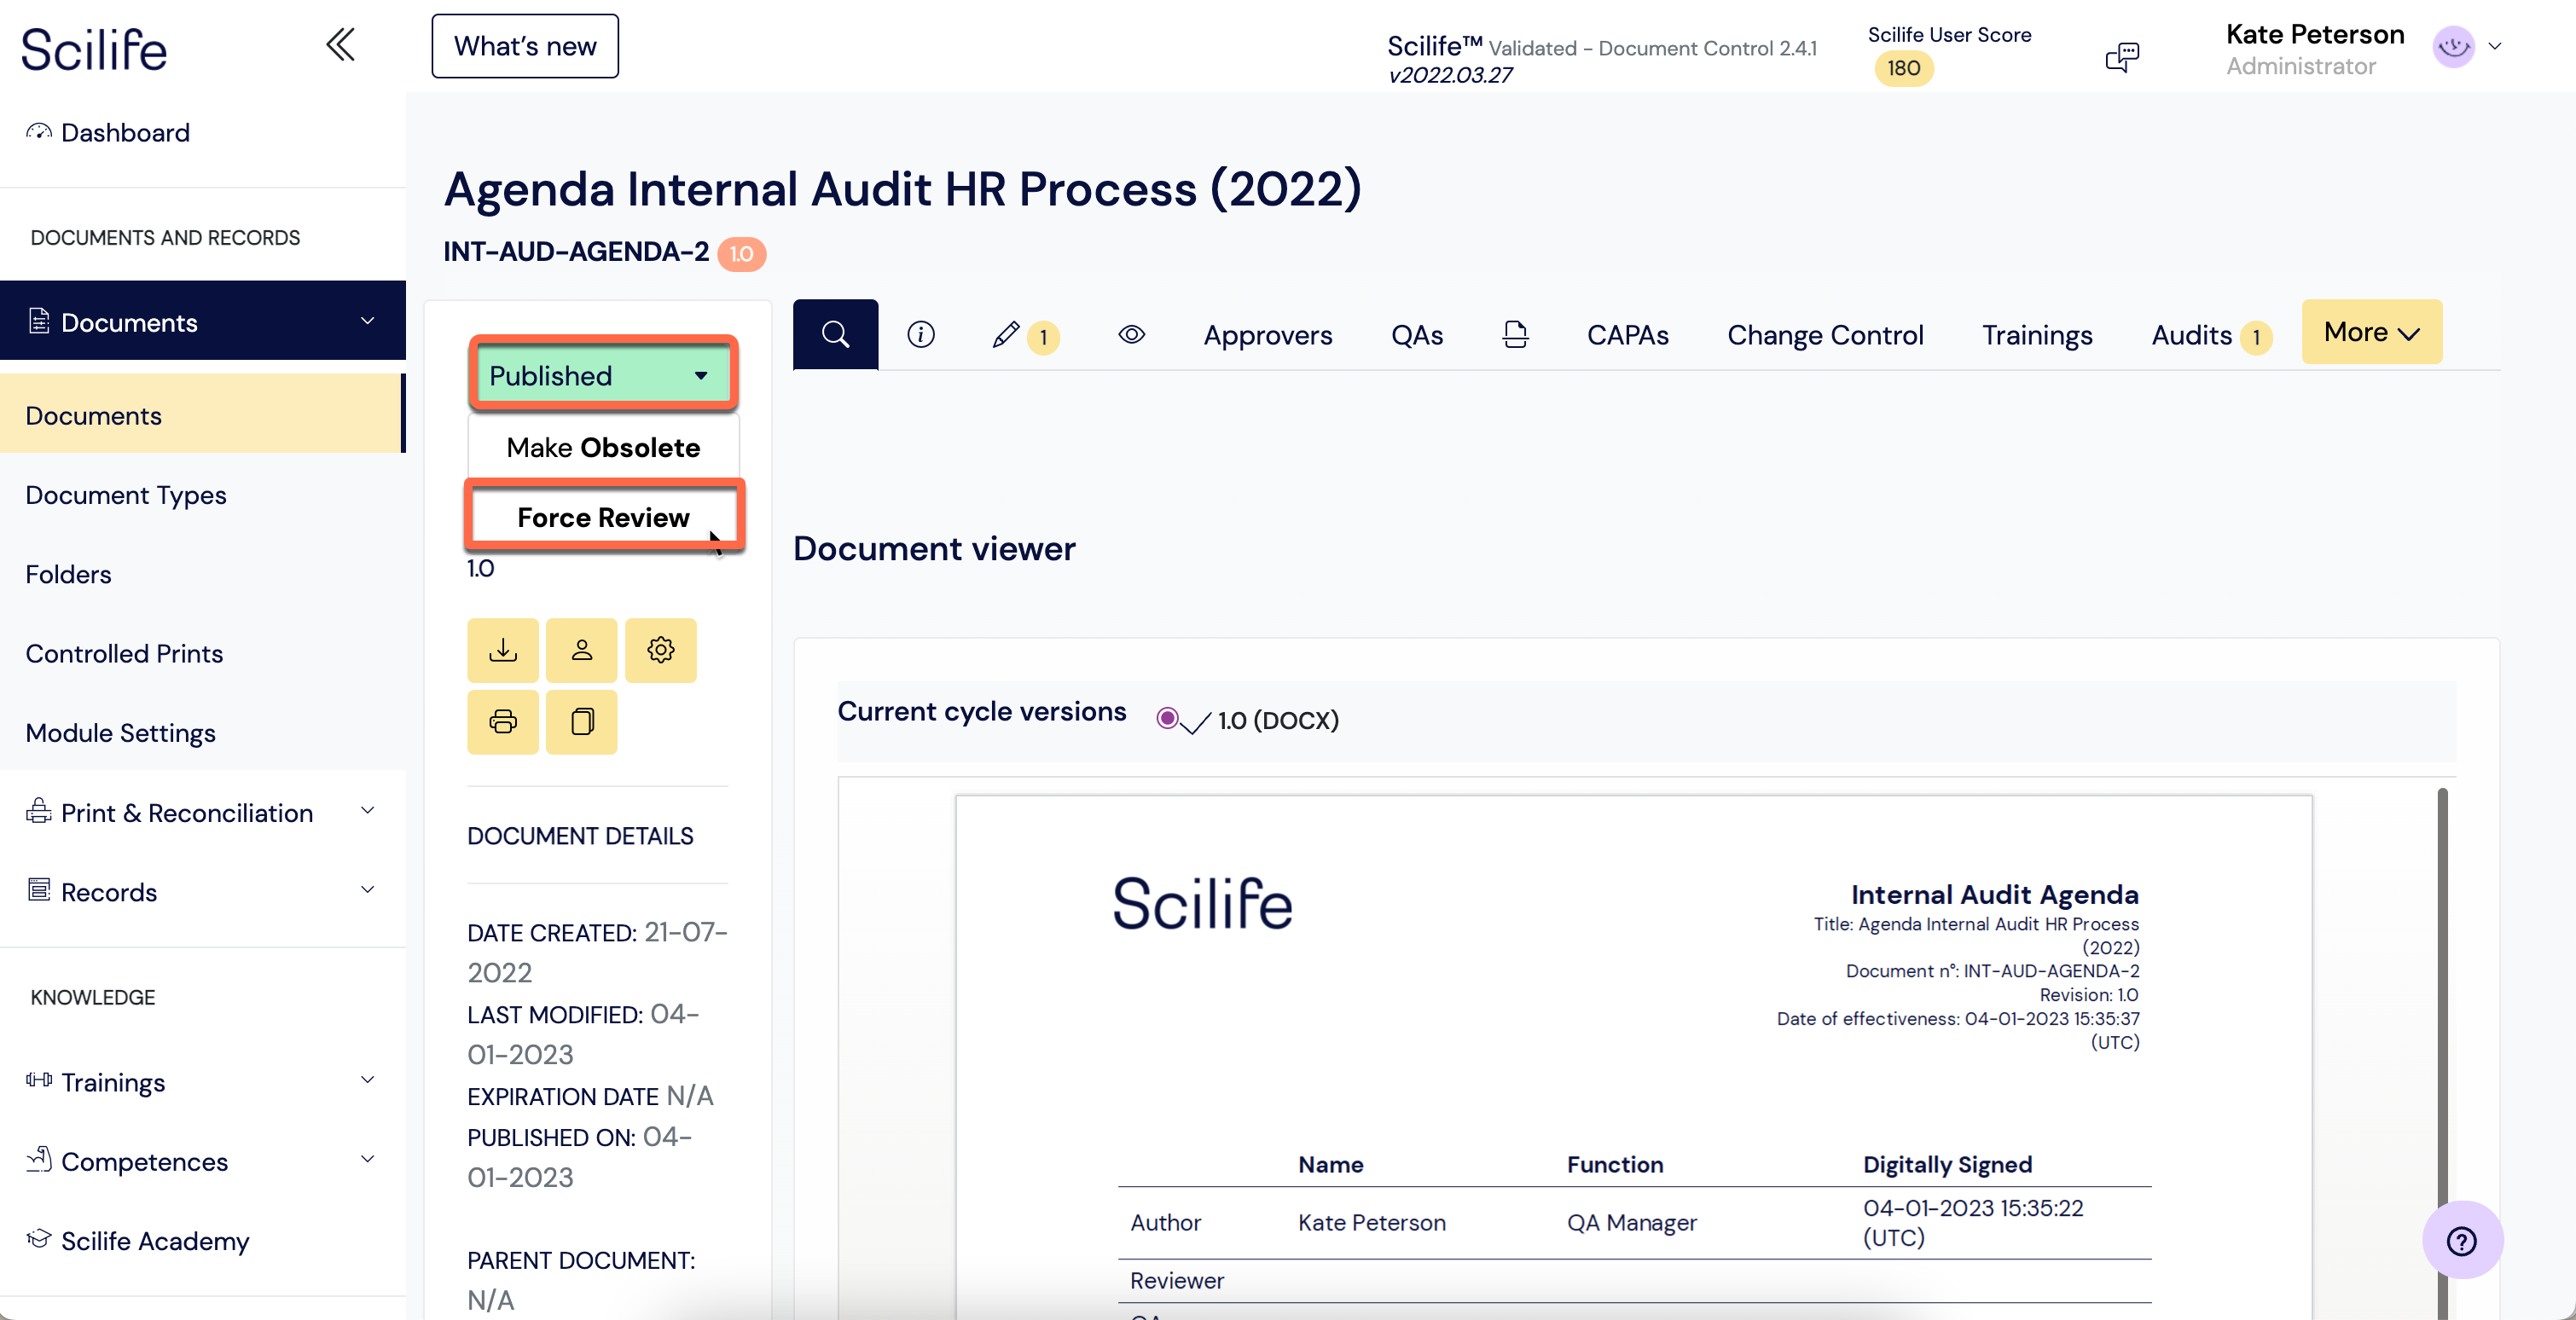This screenshot has height=1320, width=2576.
Task: Click the copy document icon button
Action: 582,721
